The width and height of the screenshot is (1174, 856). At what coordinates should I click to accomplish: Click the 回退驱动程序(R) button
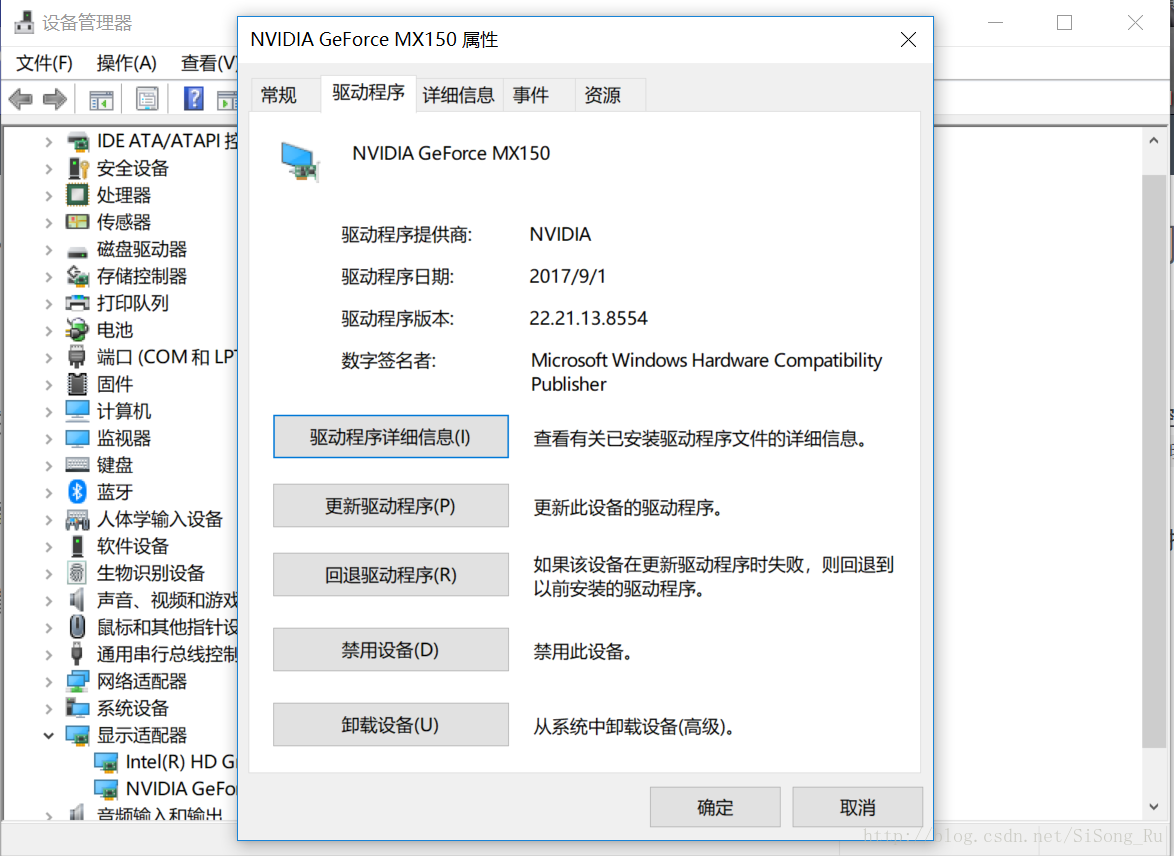pyautogui.click(x=390, y=574)
